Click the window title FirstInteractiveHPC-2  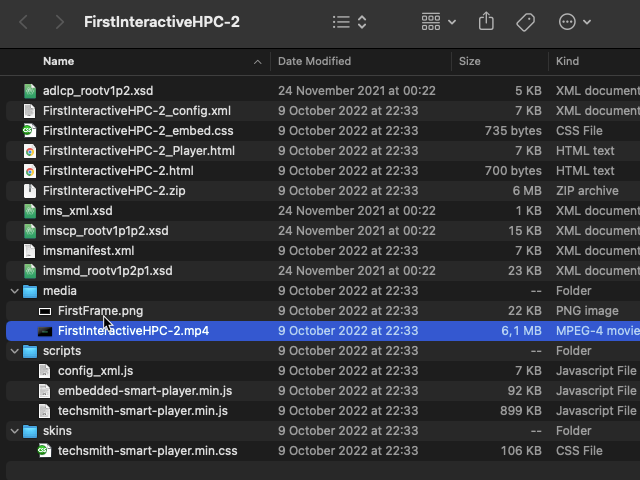click(162, 22)
